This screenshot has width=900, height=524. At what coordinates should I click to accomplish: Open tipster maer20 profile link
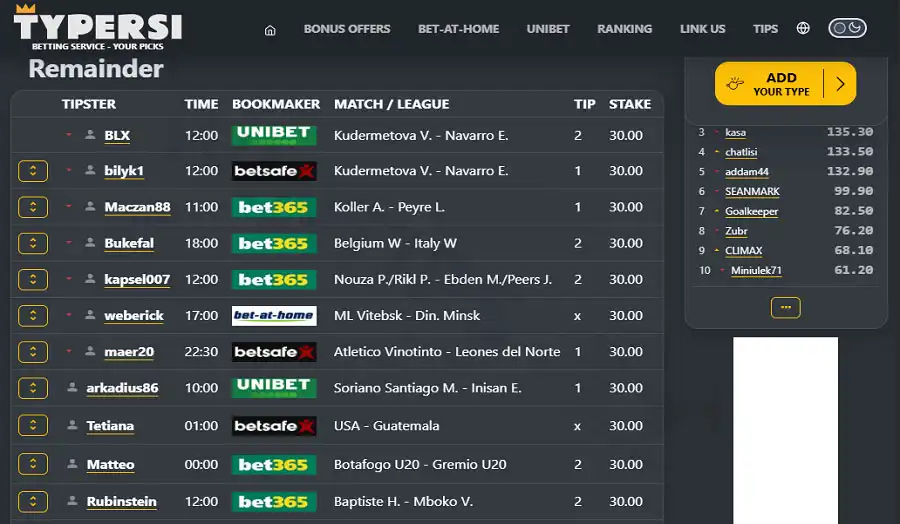[x=129, y=352]
